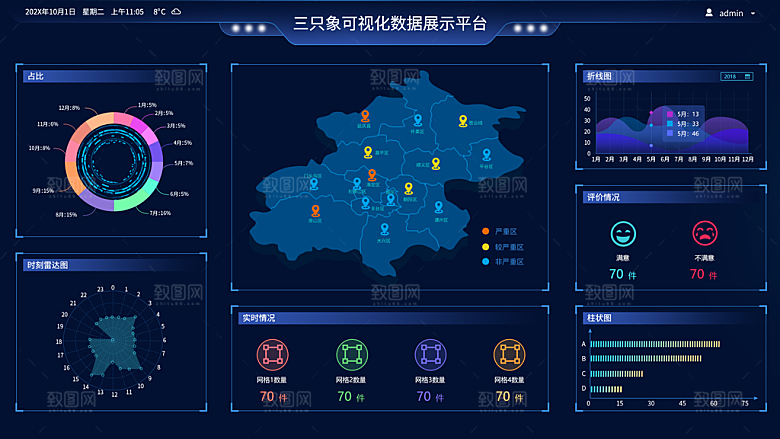Click the 70 件 value under 不满意
Screen dimensions: 780x439
703,274
